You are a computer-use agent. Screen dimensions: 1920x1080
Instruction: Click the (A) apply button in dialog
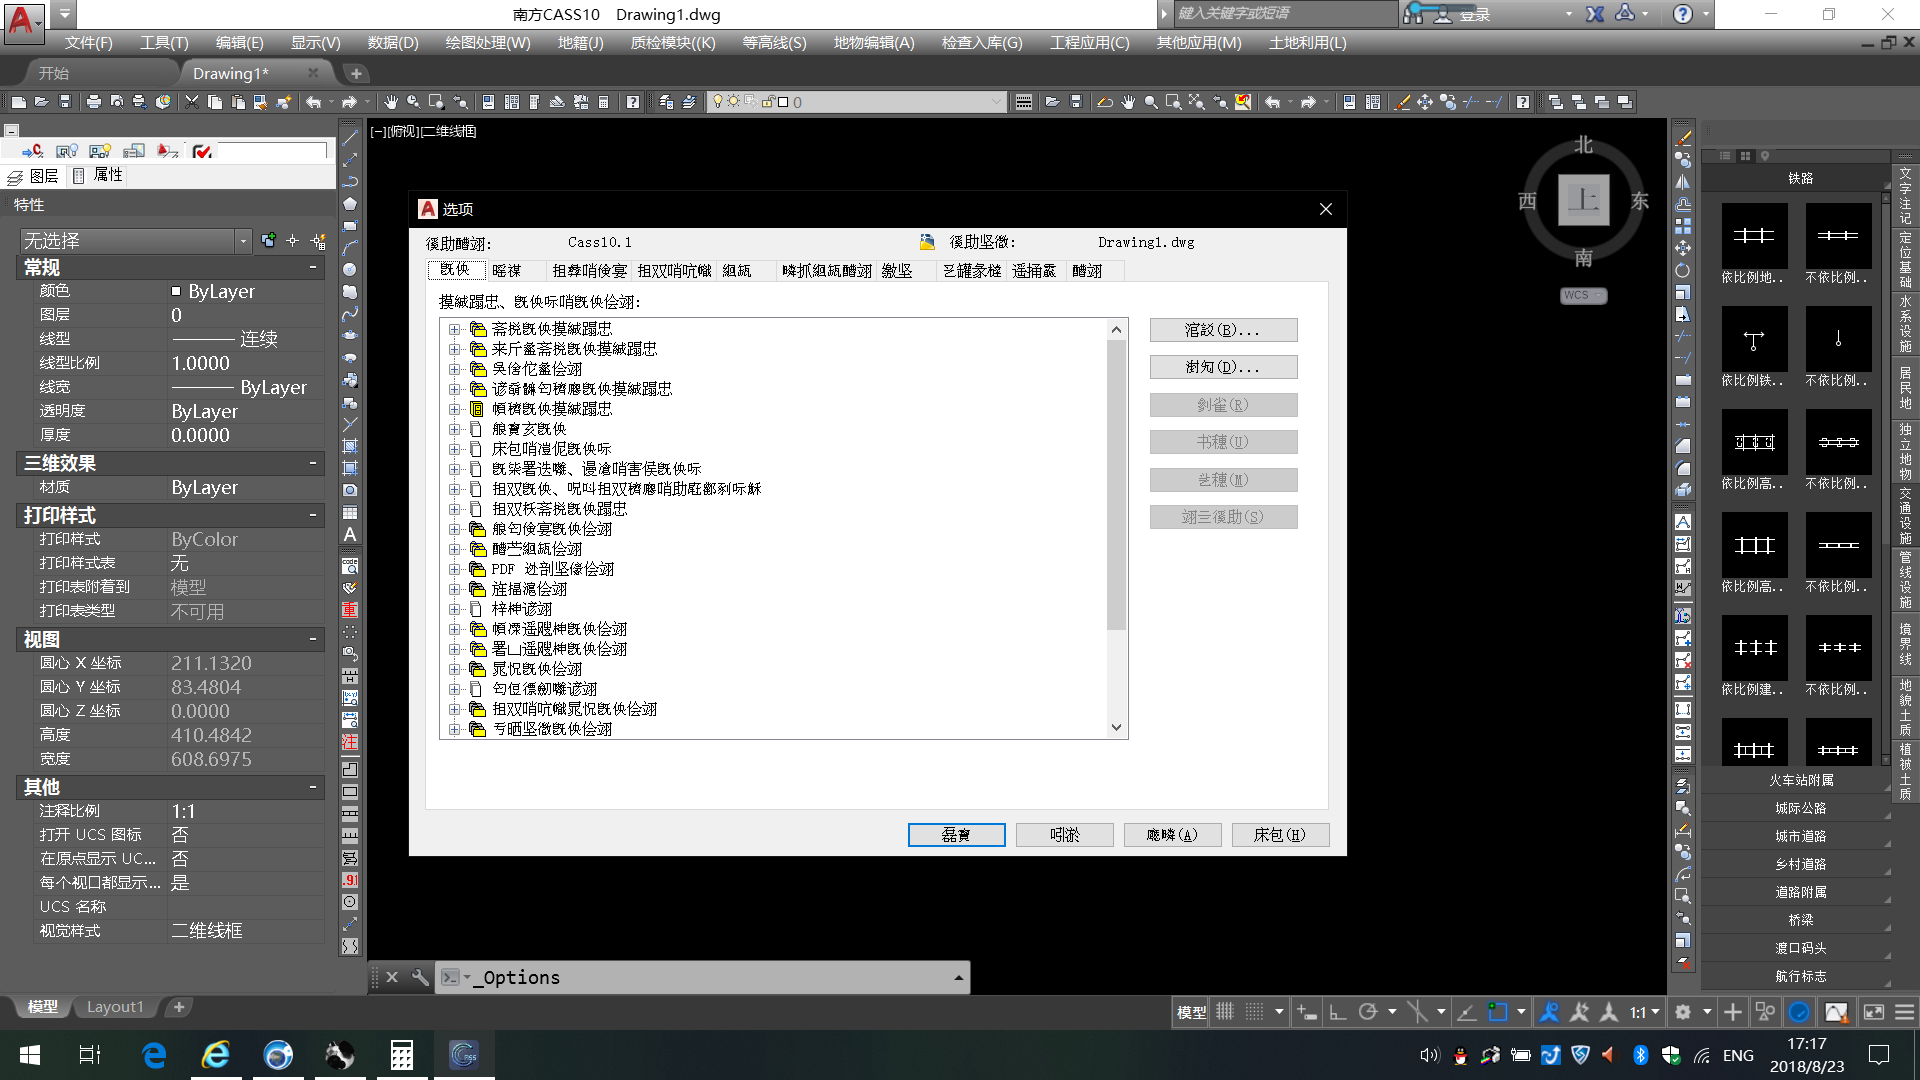[x=1172, y=835]
